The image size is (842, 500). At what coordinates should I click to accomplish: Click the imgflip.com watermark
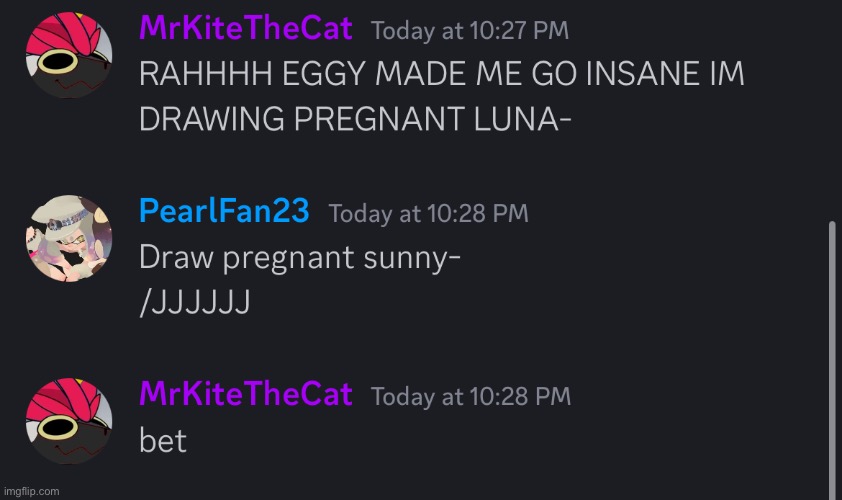point(31,491)
